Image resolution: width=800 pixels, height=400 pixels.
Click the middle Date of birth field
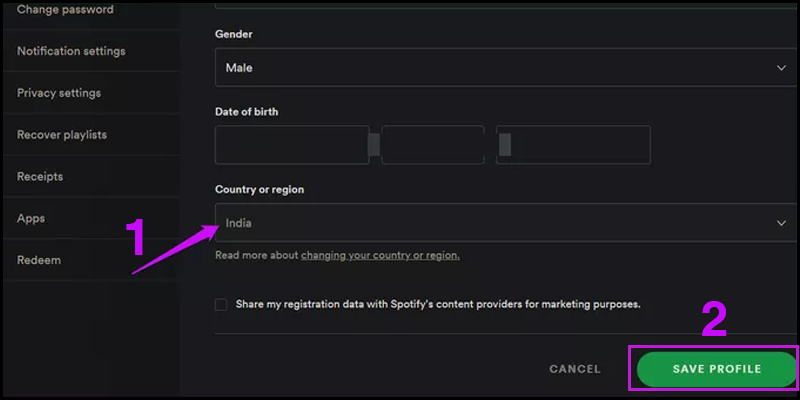[x=432, y=145]
